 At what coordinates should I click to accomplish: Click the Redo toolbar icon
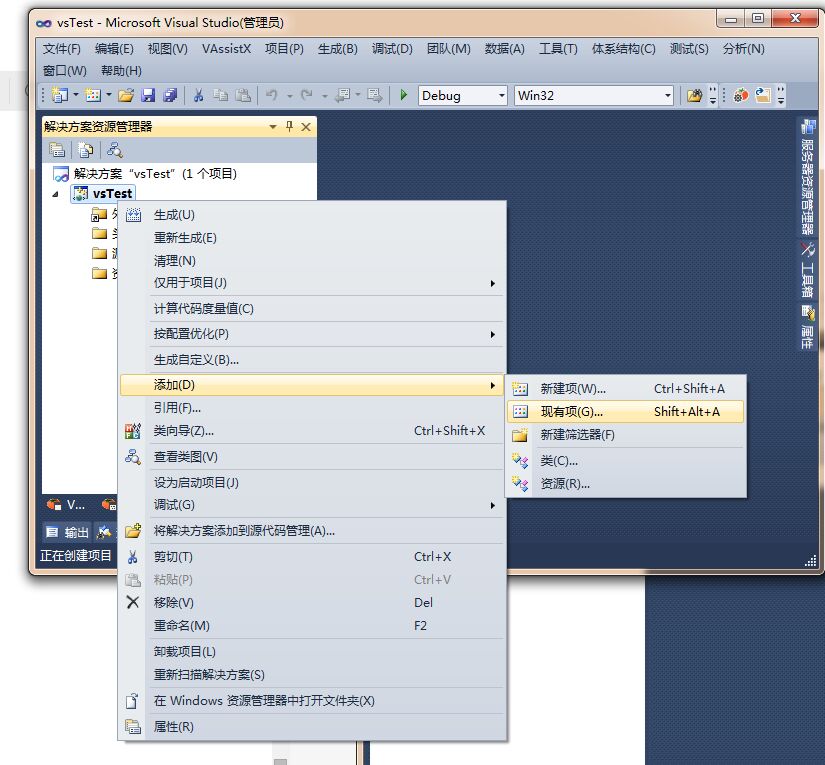tap(306, 95)
